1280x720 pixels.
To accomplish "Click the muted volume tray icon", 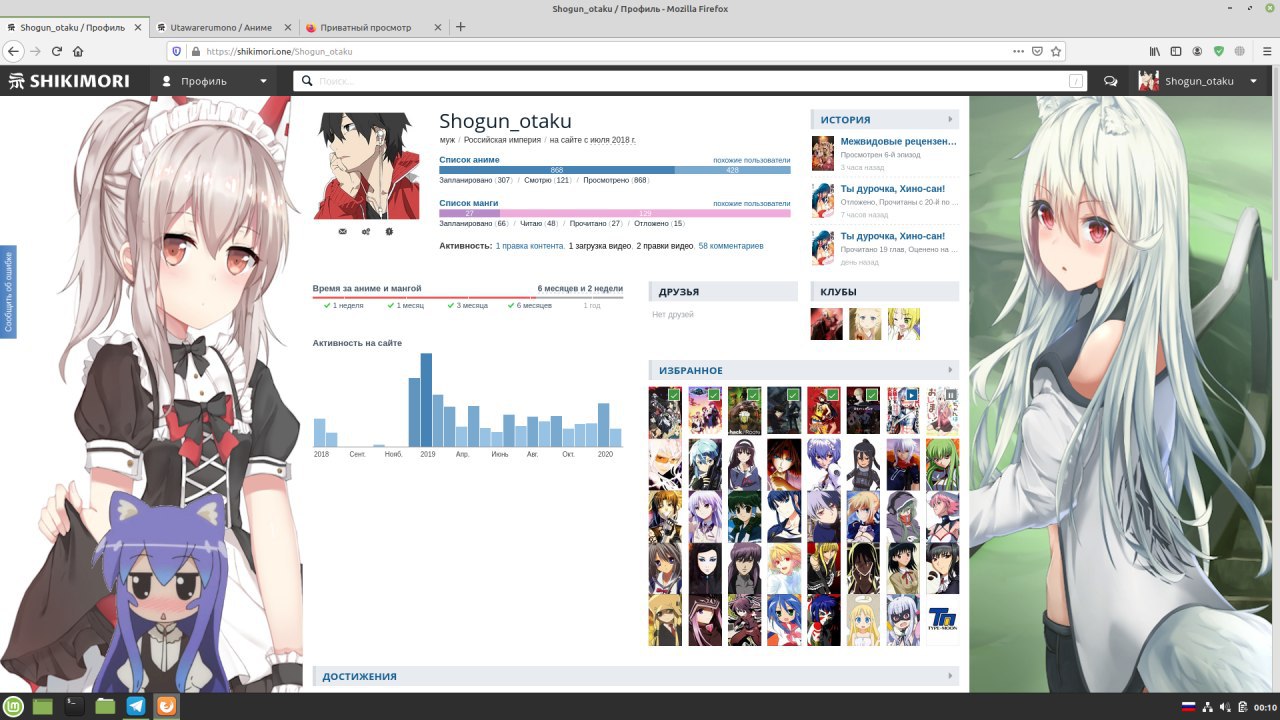I will (1227, 707).
